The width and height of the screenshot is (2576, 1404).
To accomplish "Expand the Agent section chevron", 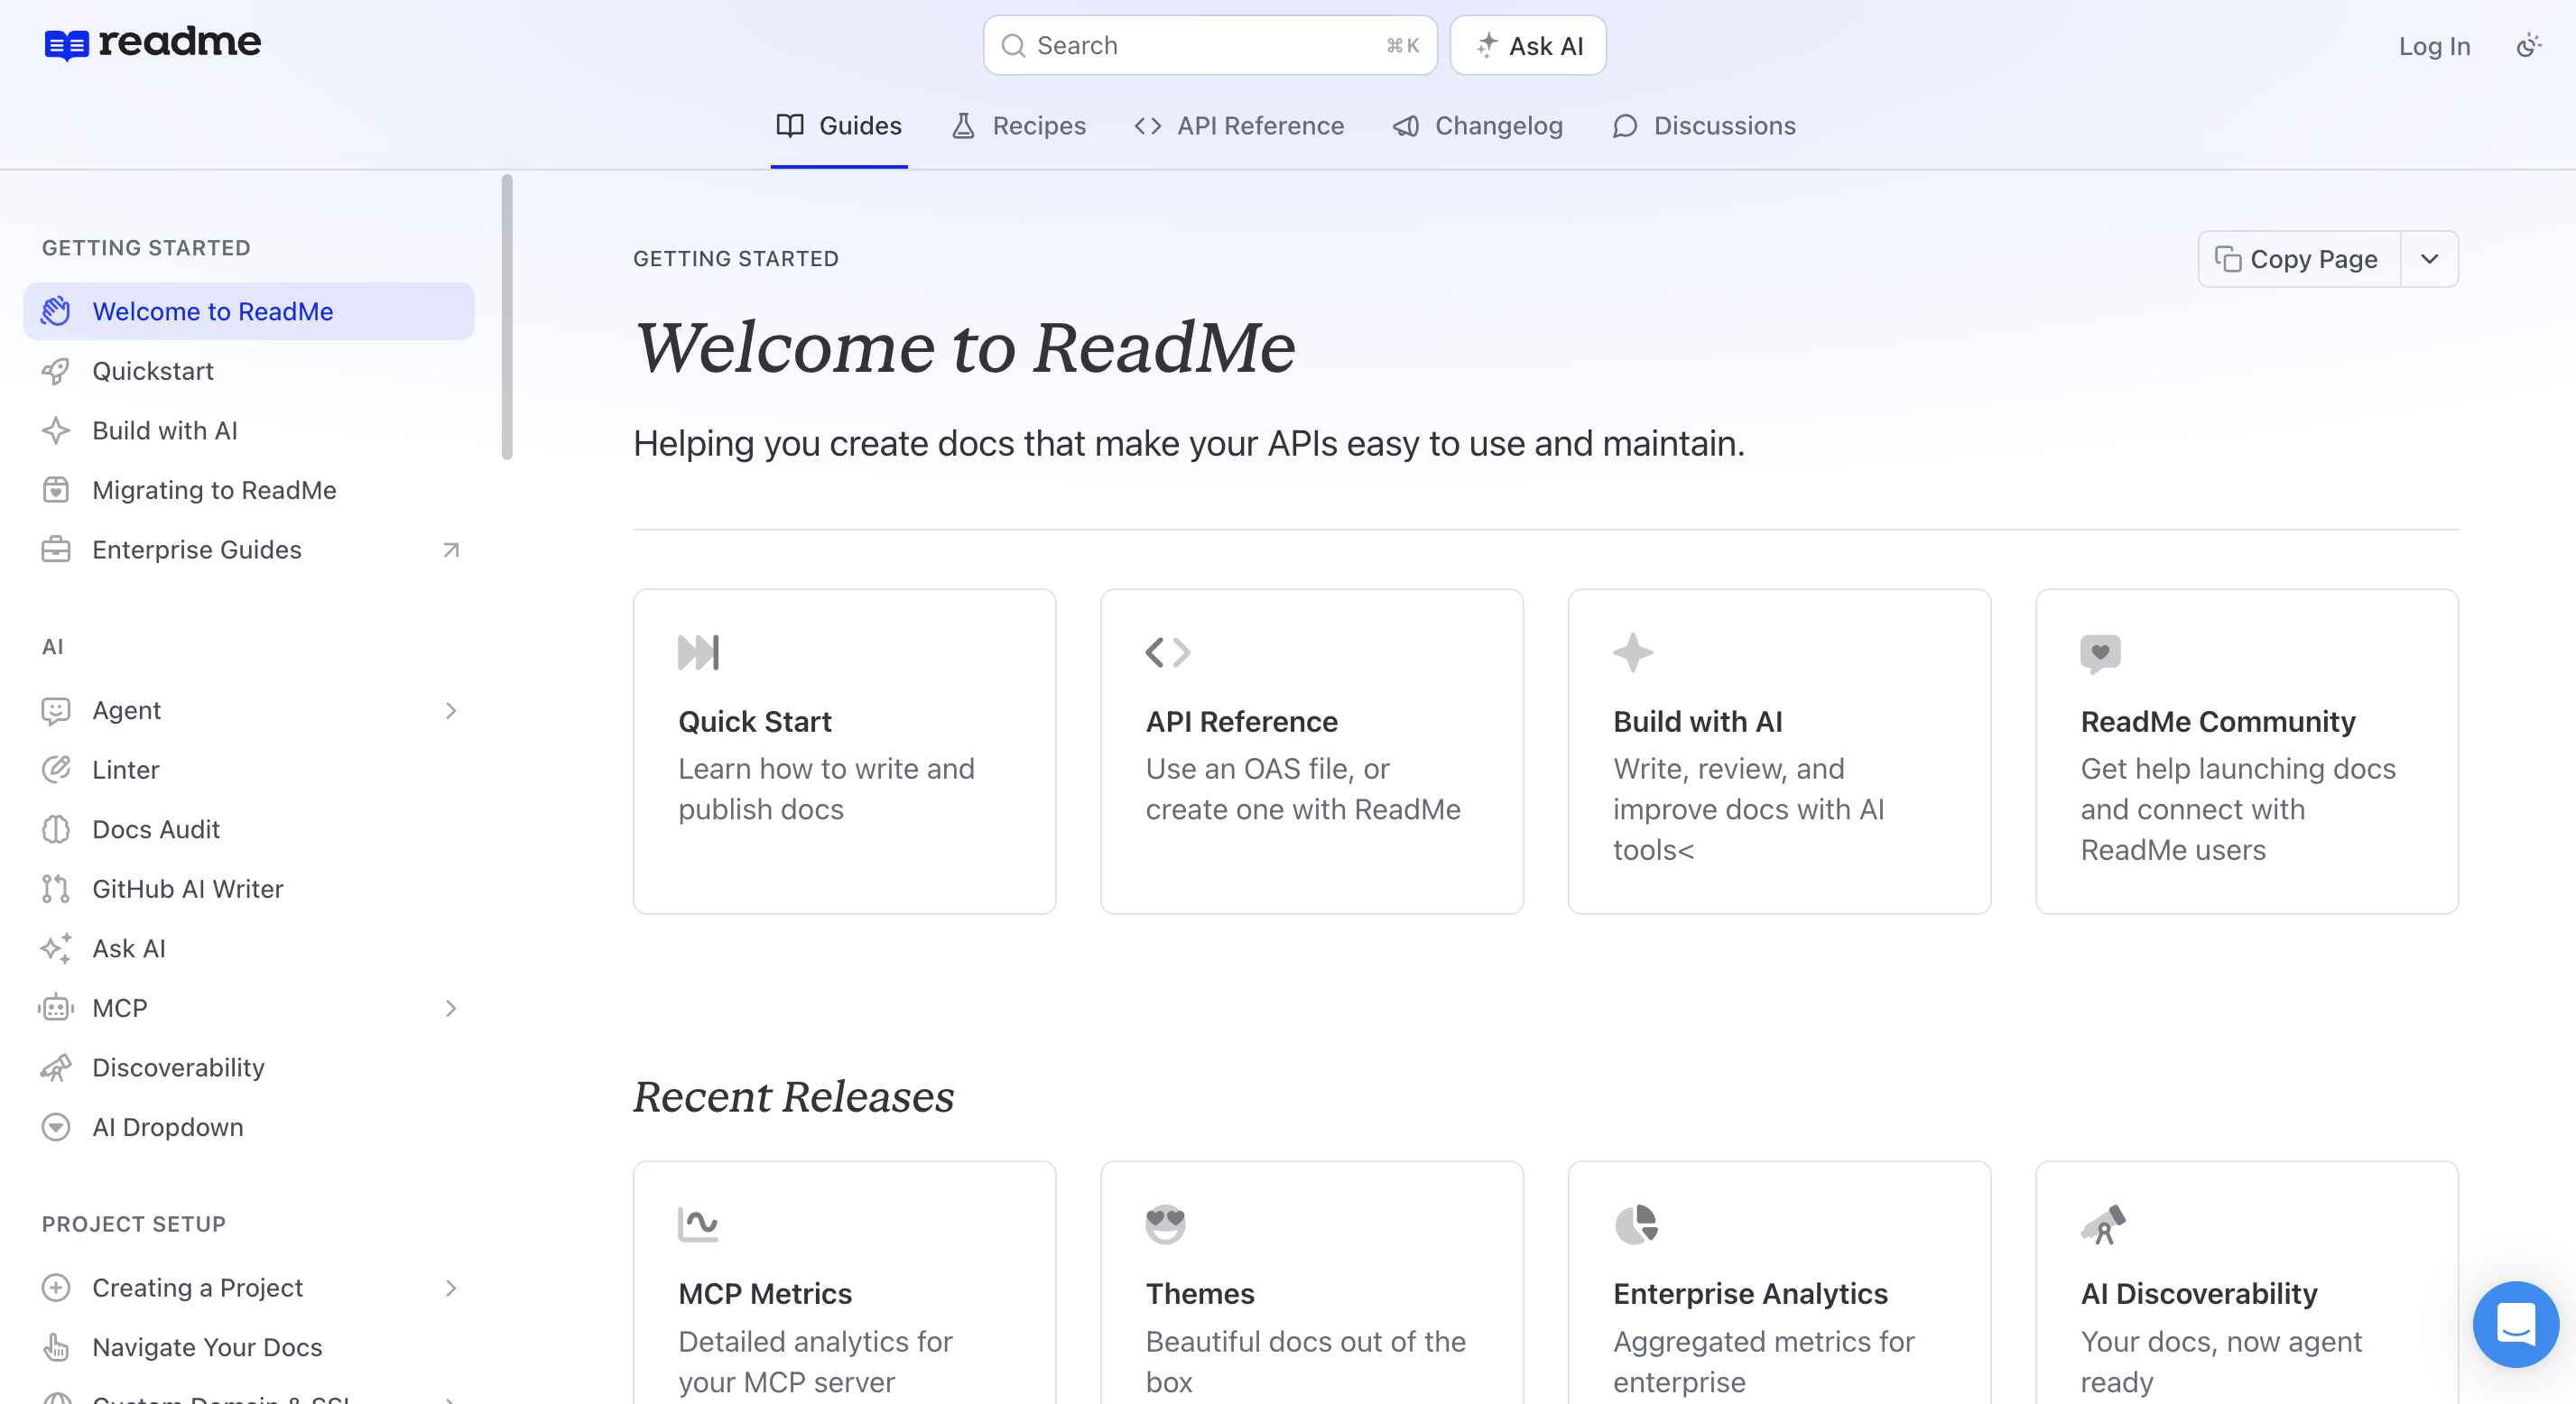I will click(x=451, y=710).
